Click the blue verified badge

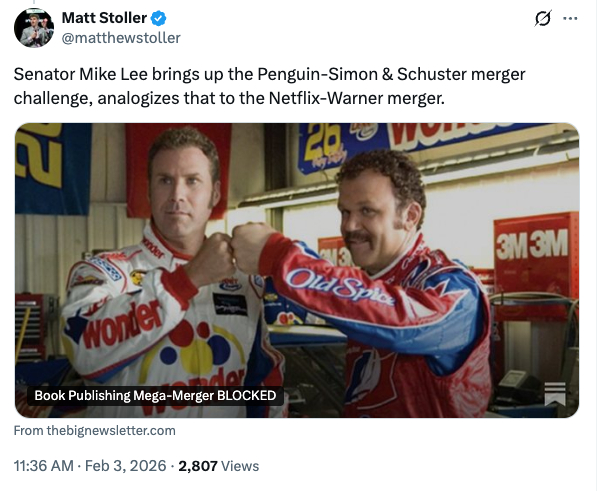tap(159, 18)
